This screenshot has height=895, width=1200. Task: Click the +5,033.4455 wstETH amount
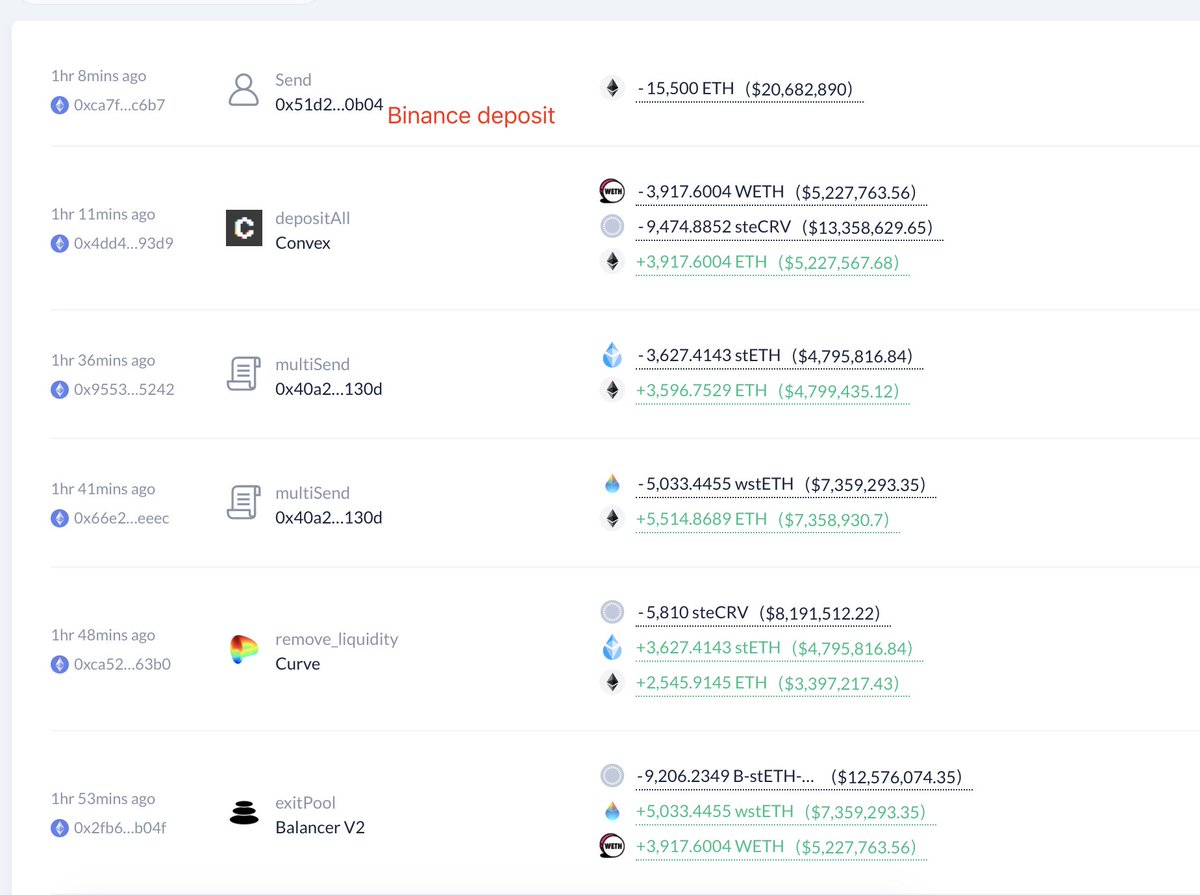(x=714, y=812)
